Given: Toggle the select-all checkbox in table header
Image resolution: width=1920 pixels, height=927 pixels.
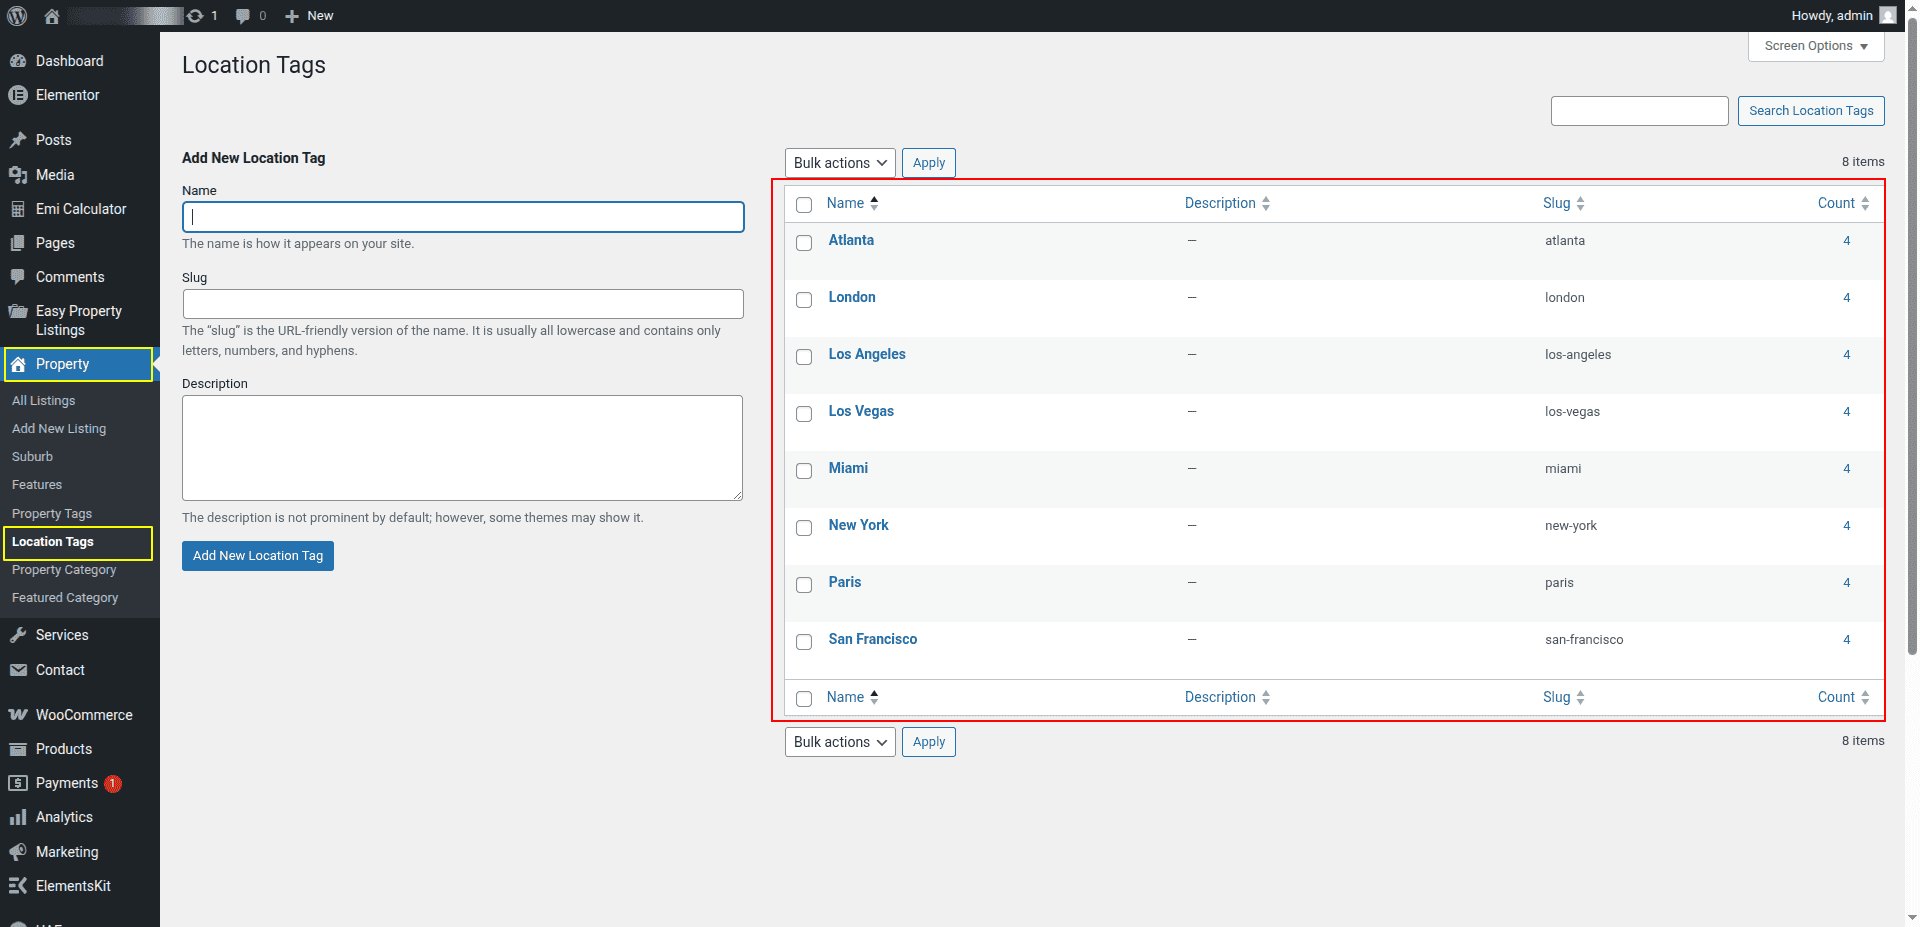Looking at the screenshot, I should pos(804,205).
